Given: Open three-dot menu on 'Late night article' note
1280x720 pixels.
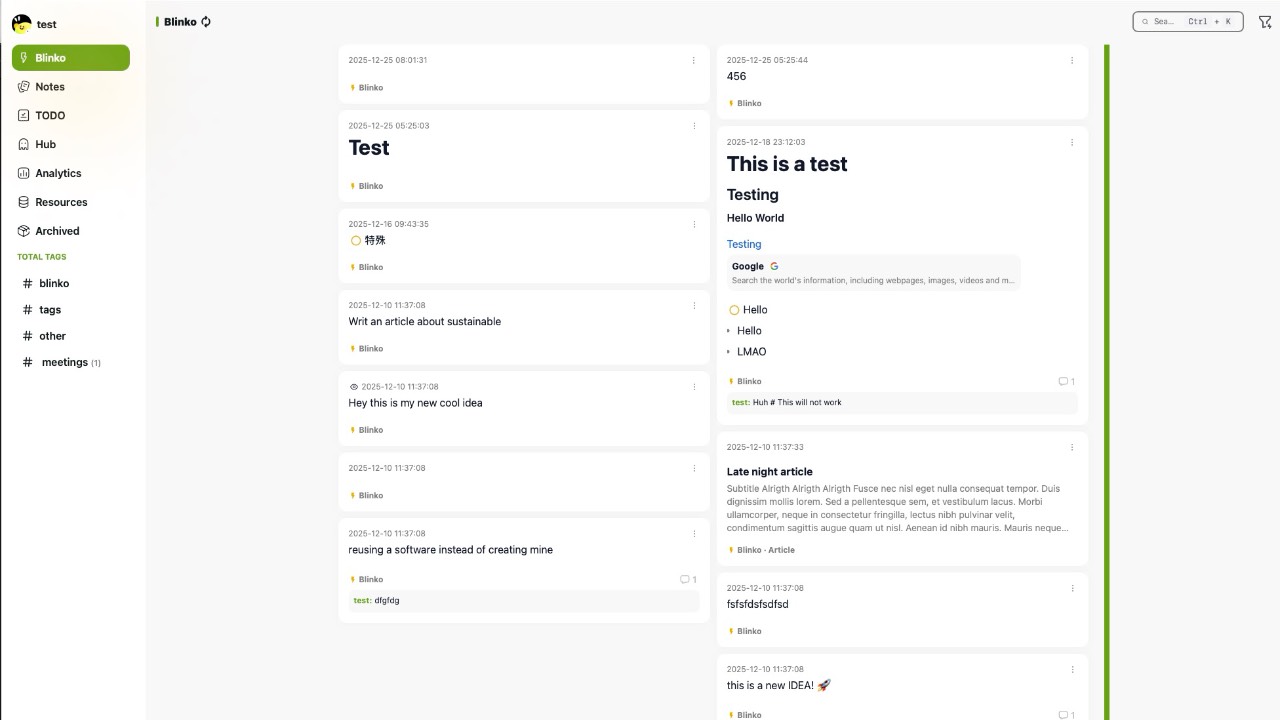Looking at the screenshot, I should click(1072, 447).
